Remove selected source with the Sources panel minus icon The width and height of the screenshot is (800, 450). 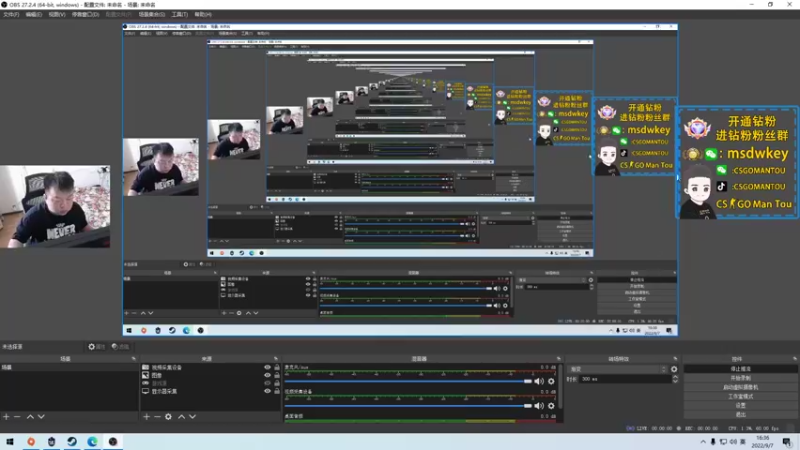coord(157,417)
